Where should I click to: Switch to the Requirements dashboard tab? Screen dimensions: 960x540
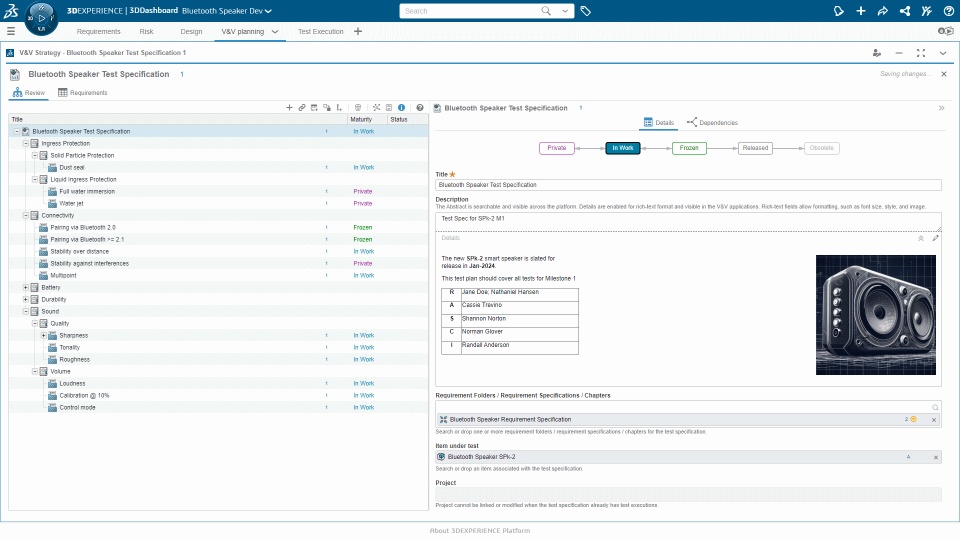(x=99, y=32)
